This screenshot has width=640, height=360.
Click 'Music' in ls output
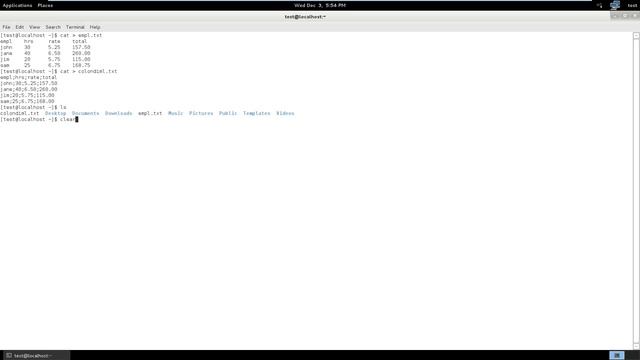click(x=176, y=113)
